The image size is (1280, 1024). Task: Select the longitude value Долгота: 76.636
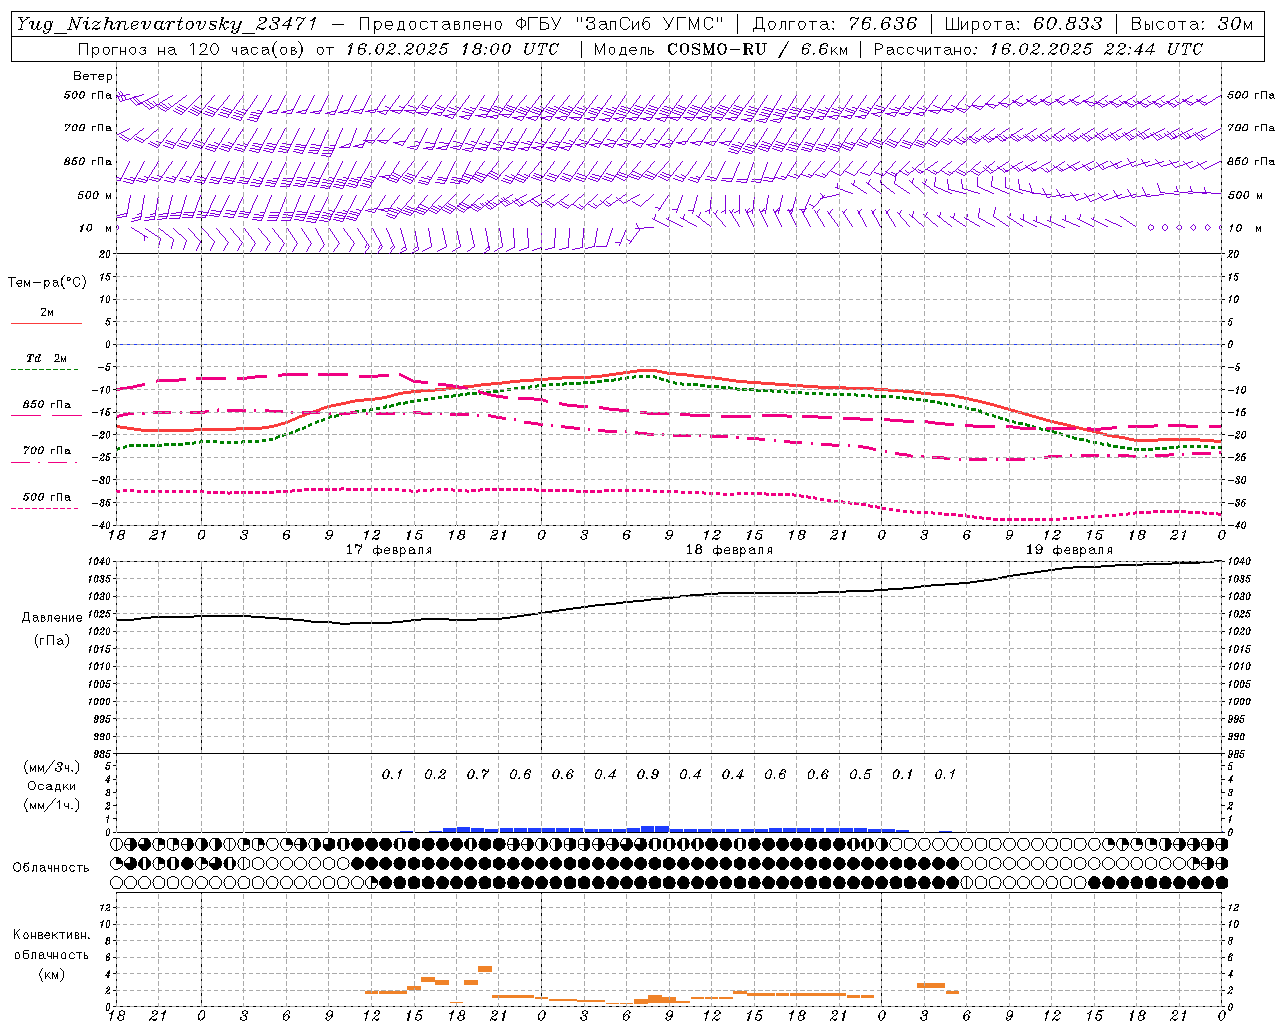(x=834, y=24)
